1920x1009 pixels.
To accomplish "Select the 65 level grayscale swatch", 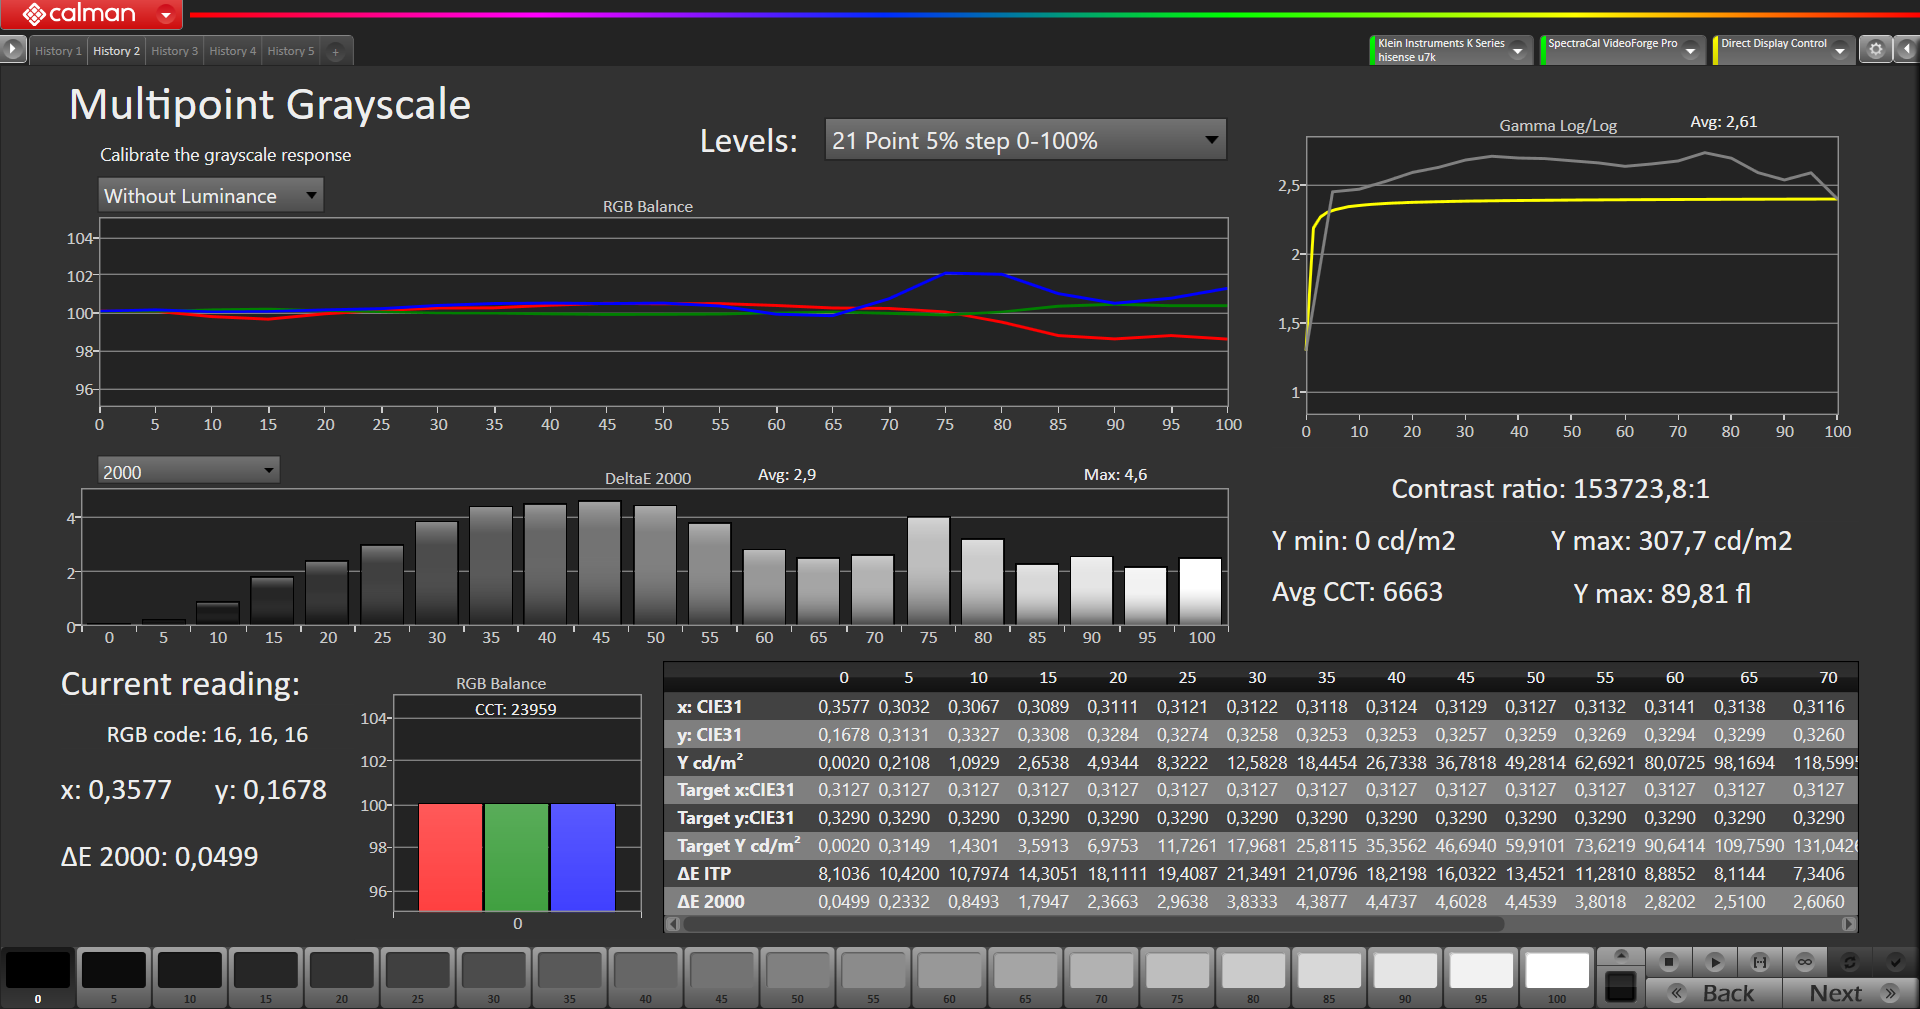I will (x=1026, y=975).
